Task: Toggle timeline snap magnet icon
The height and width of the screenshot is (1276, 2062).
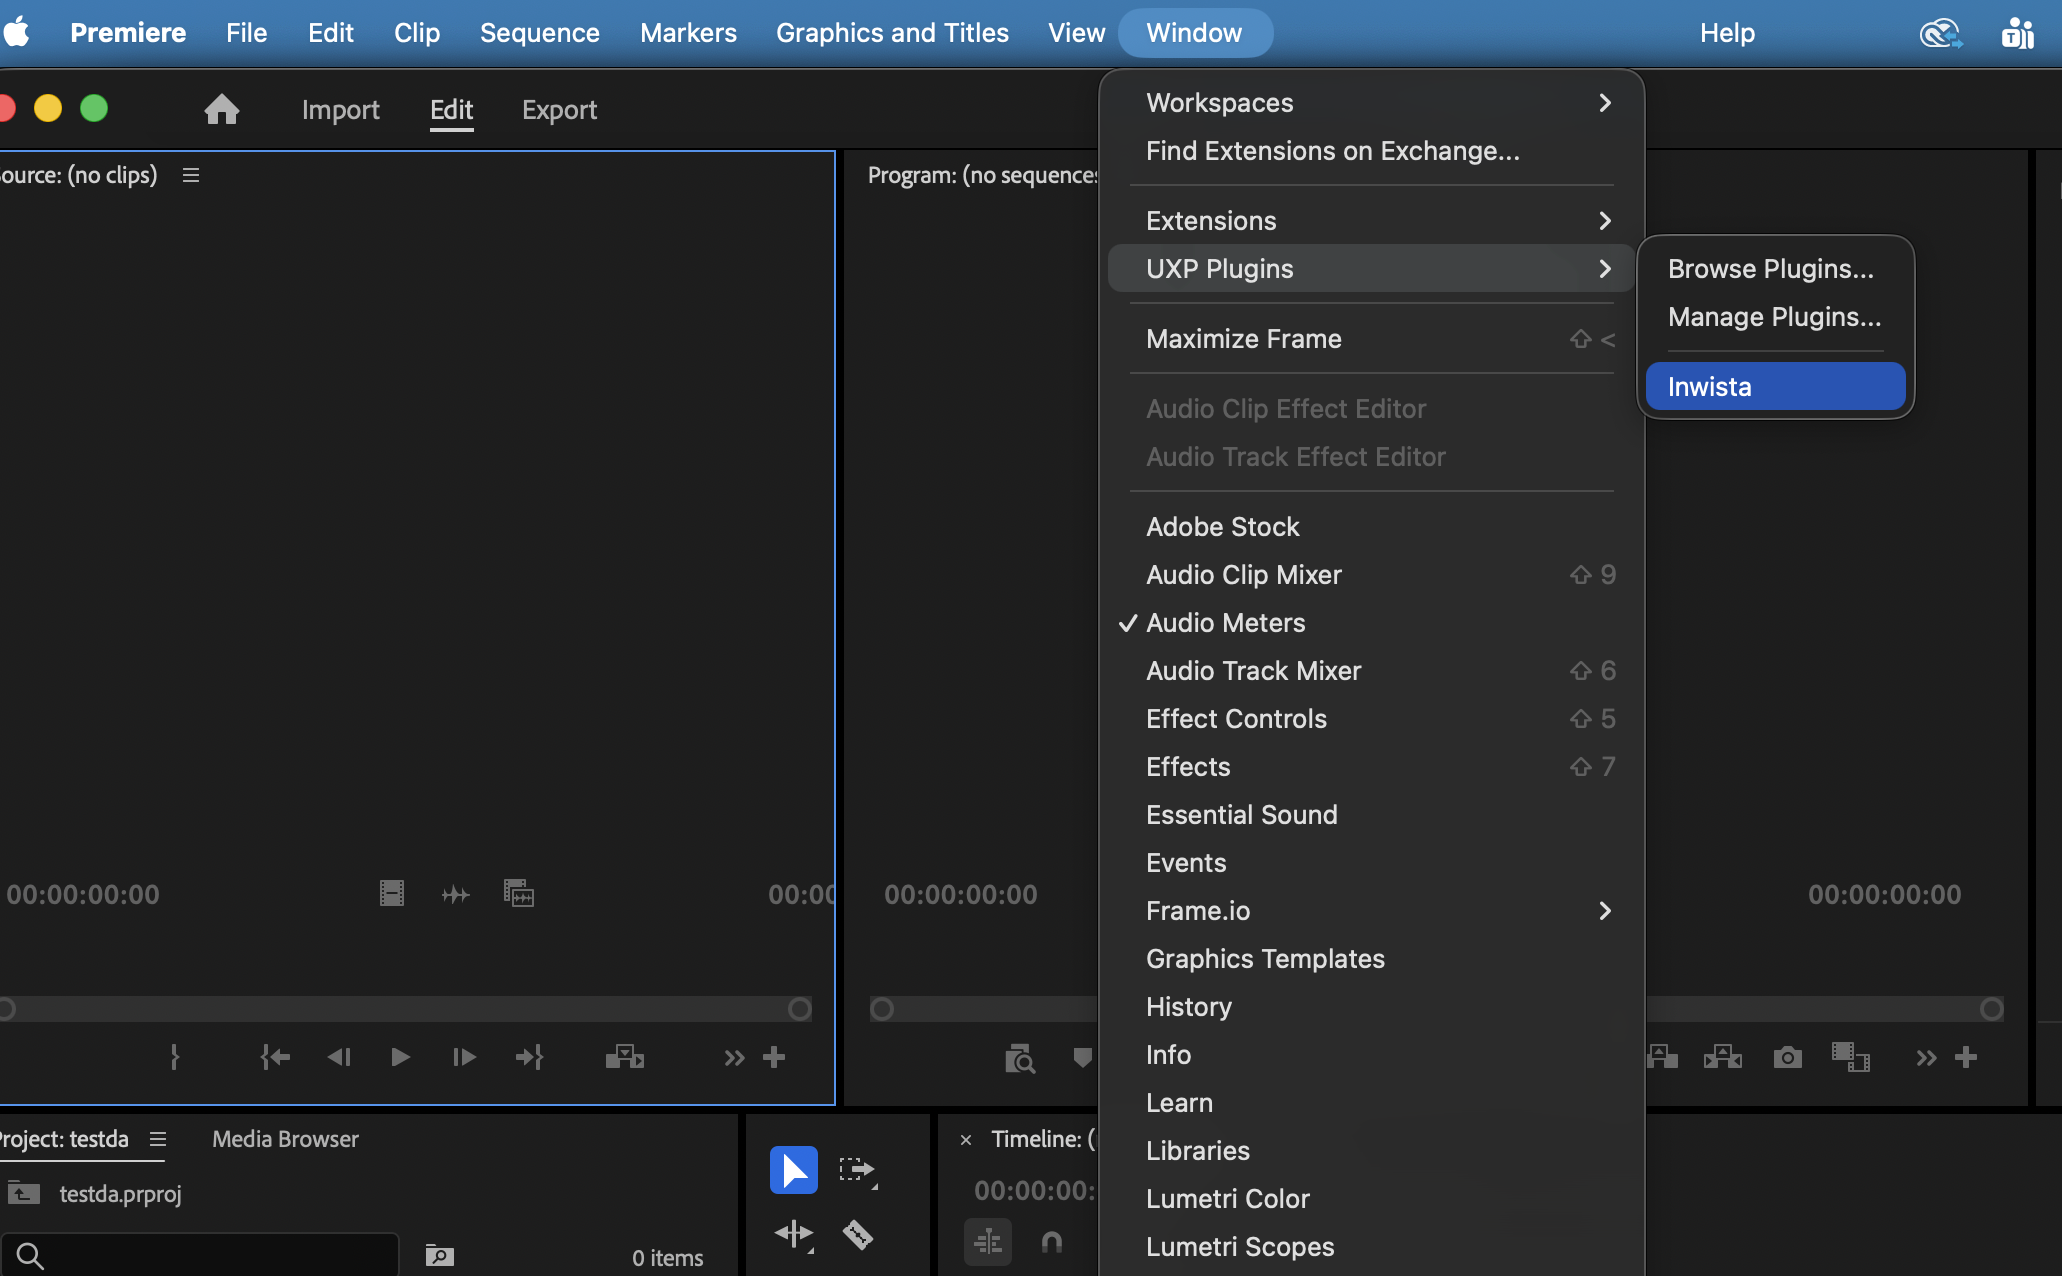Action: pyautogui.click(x=1052, y=1242)
